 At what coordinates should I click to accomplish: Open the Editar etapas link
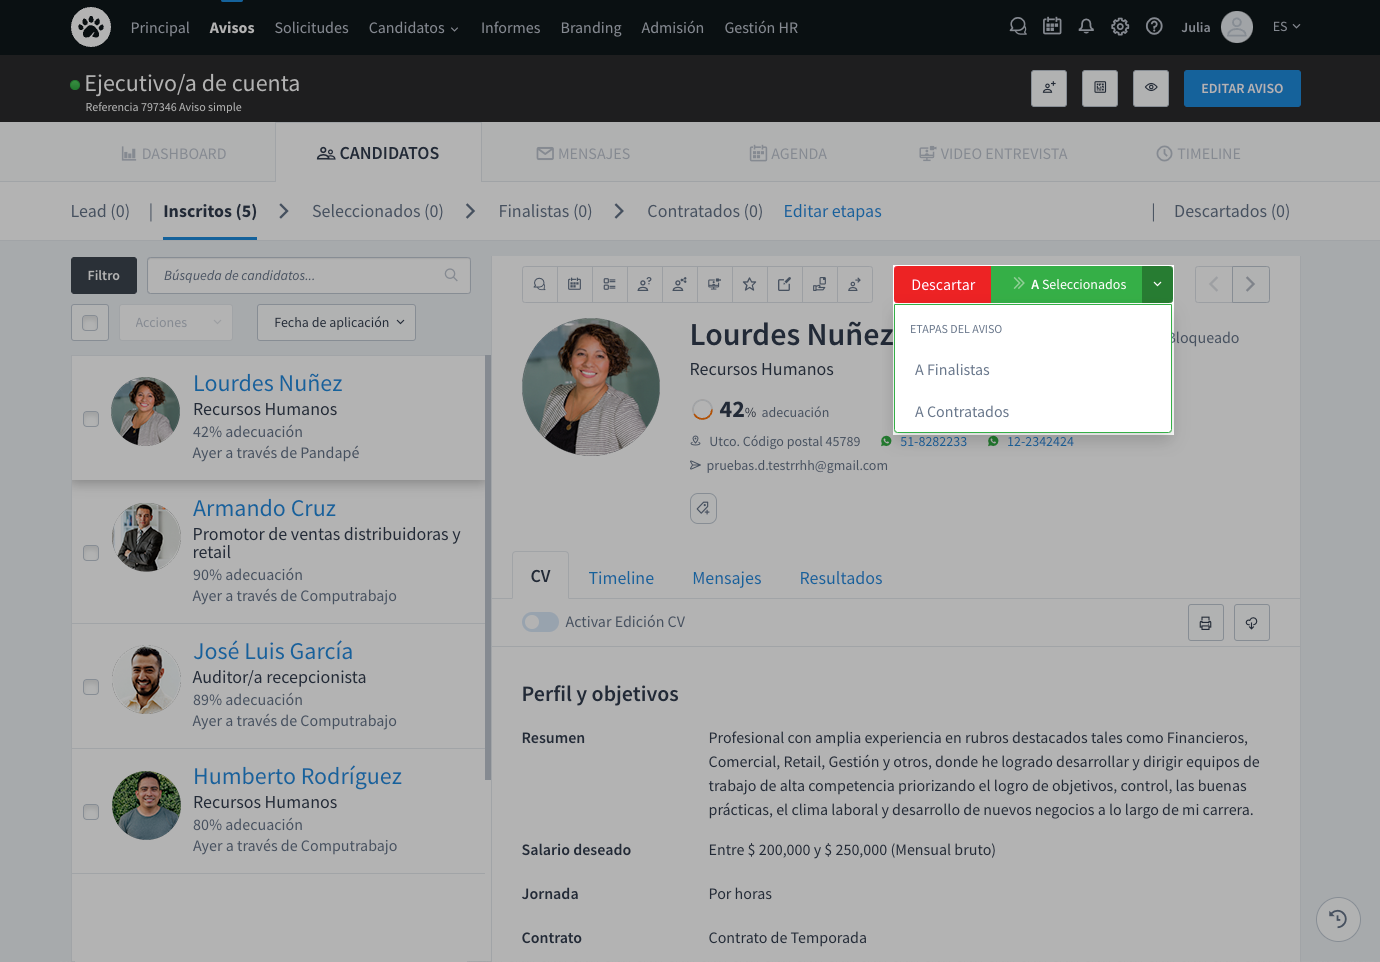pyautogui.click(x=832, y=211)
